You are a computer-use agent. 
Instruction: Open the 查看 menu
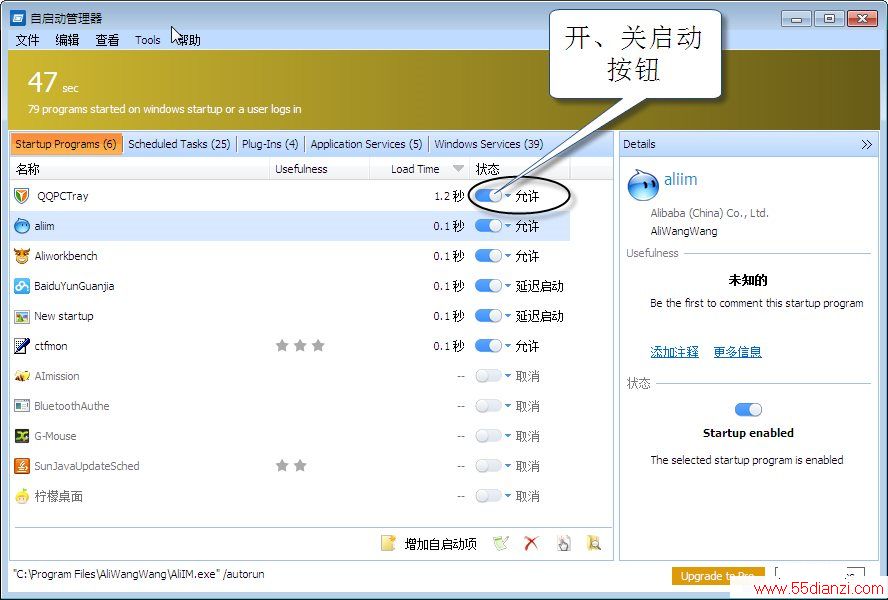point(107,40)
